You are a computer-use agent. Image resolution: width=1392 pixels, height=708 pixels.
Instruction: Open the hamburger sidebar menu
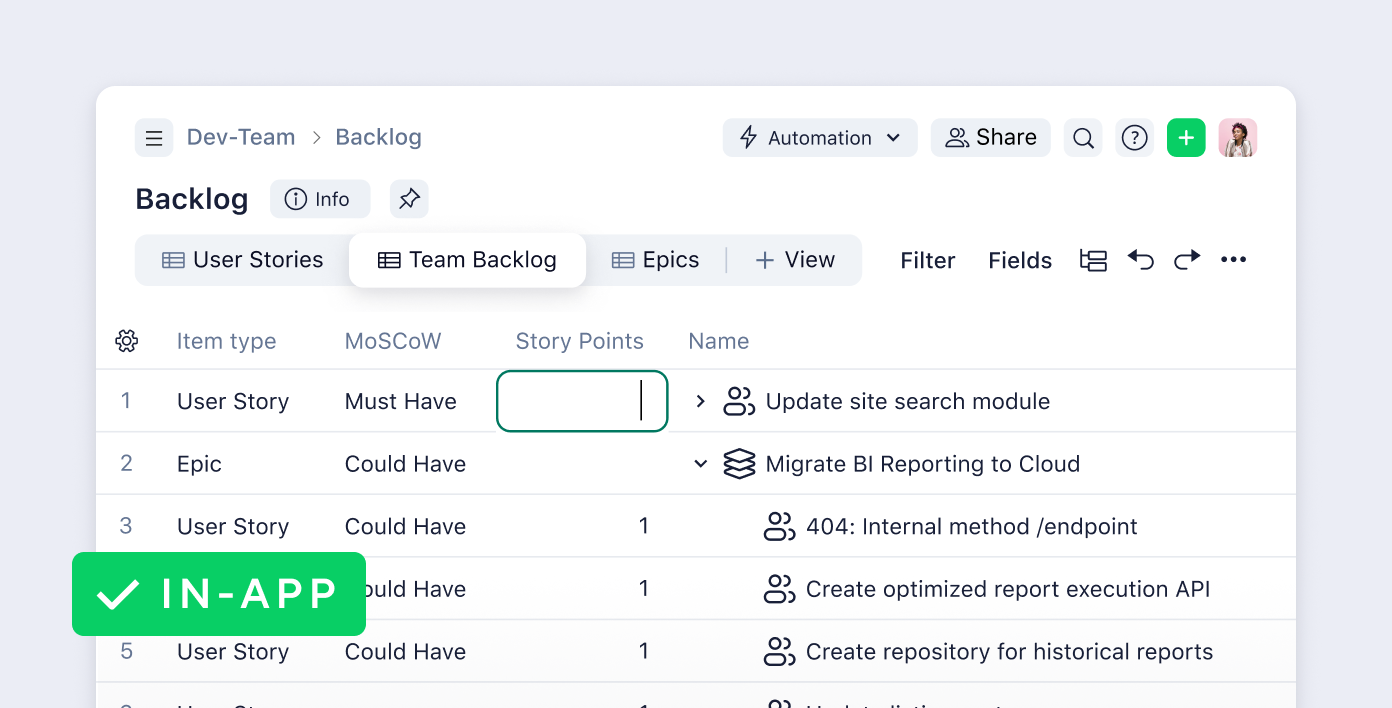(154, 138)
